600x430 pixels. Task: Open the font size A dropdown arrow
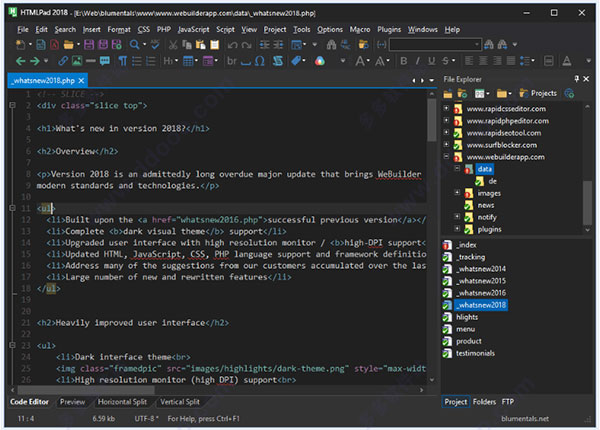click(368, 60)
